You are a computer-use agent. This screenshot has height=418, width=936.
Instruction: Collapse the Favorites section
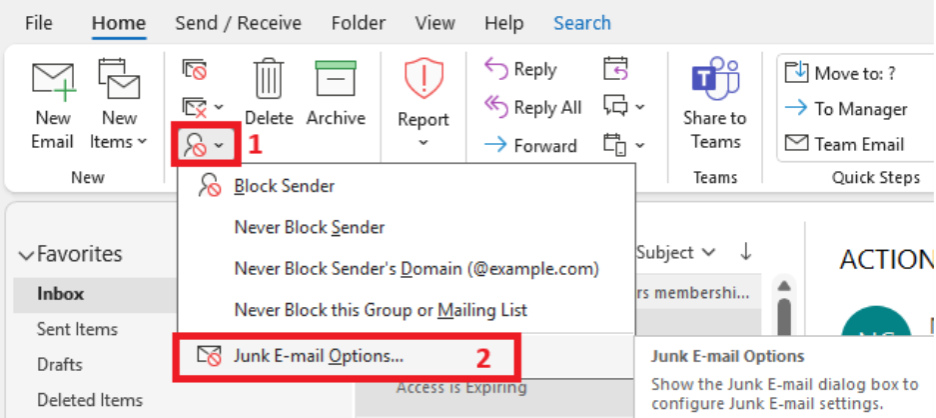[x=26, y=255]
